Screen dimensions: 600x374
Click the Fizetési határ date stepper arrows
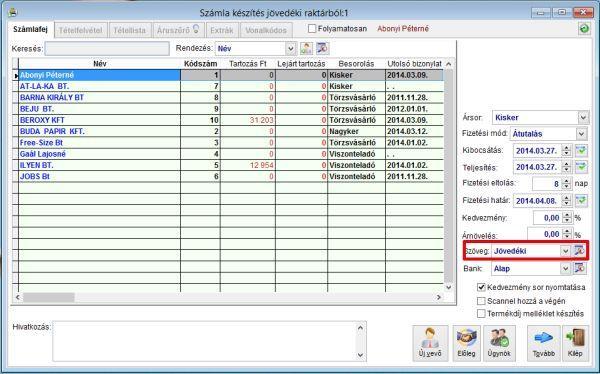[x=567, y=201]
